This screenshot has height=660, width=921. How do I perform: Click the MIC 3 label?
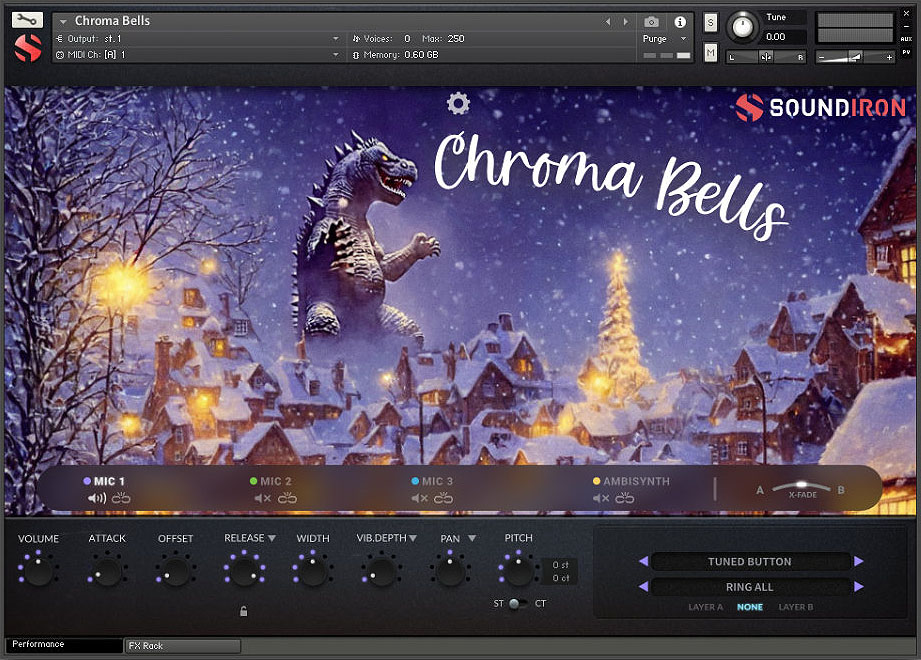tap(437, 481)
